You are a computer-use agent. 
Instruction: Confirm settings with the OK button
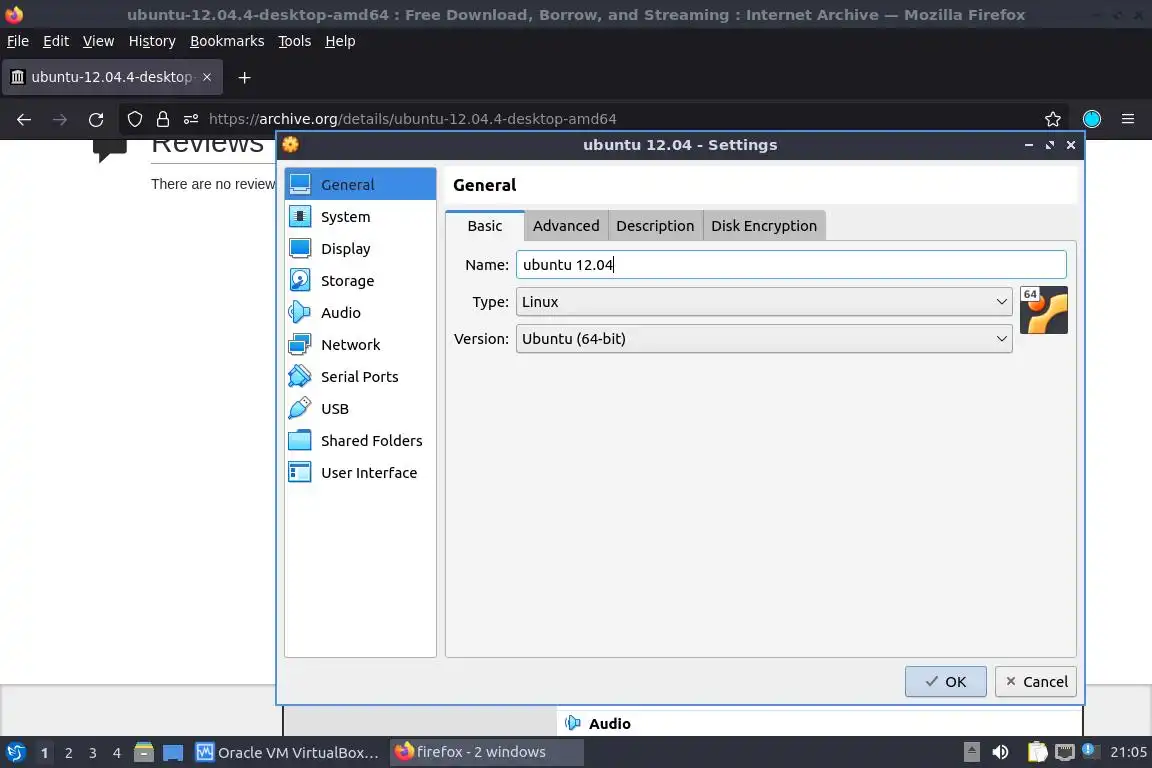(x=946, y=681)
